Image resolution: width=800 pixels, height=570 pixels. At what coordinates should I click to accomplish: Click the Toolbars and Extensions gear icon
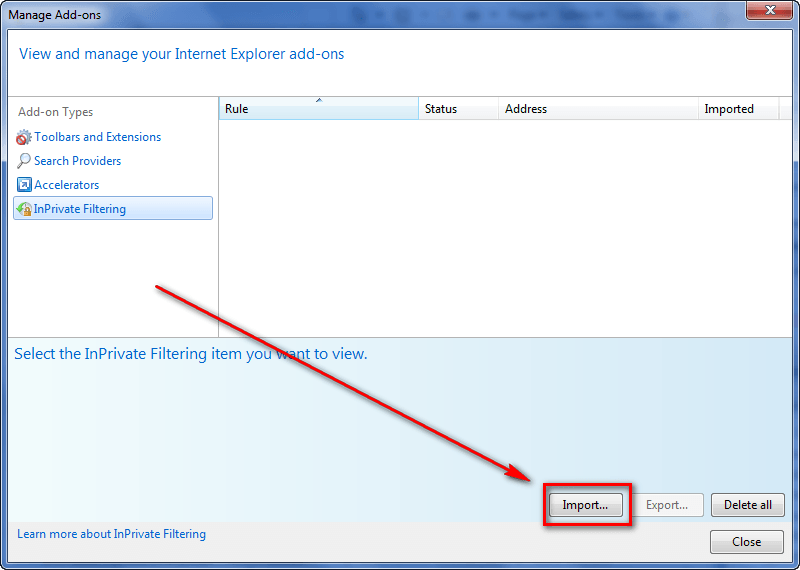(x=24, y=137)
